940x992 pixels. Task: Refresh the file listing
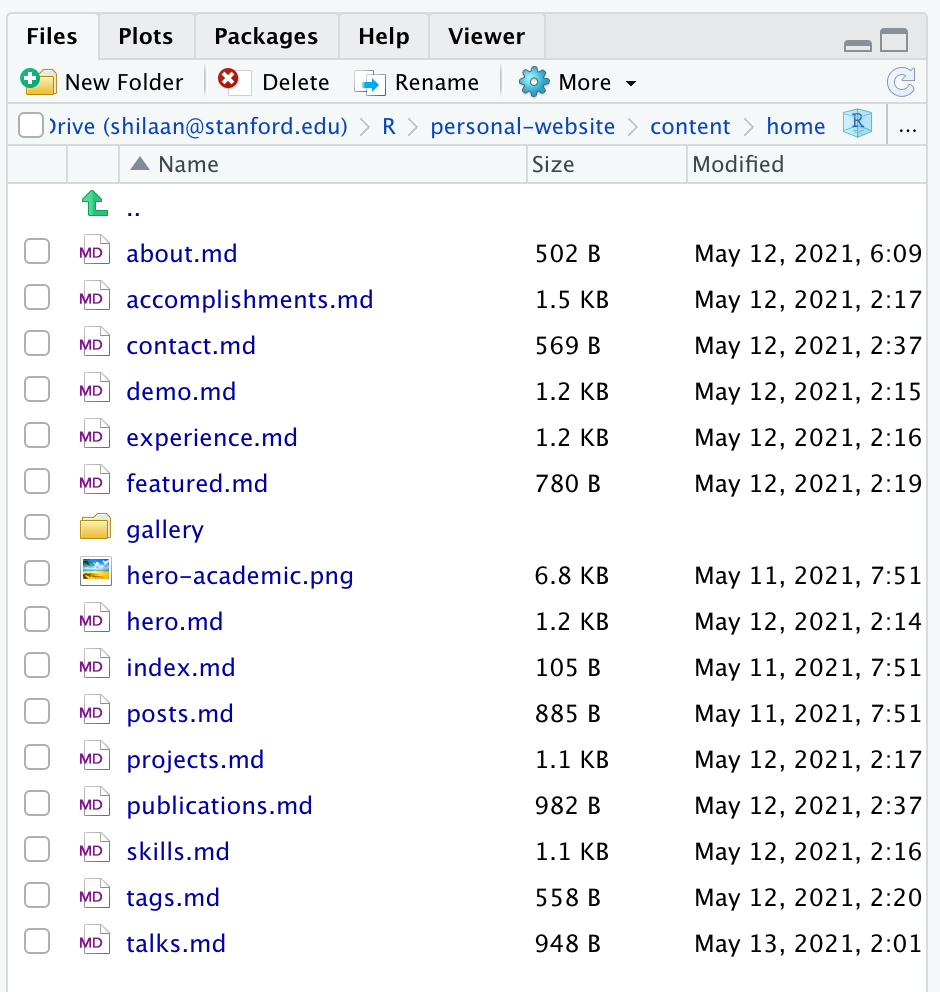point(901,82)
